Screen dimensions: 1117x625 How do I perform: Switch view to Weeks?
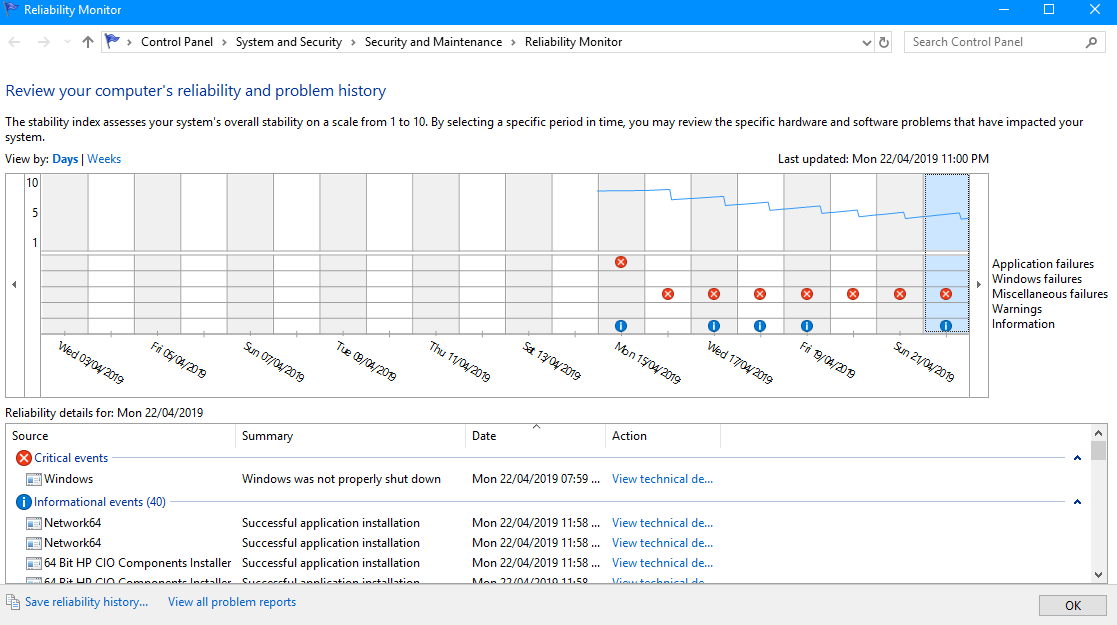click(104, 159)
